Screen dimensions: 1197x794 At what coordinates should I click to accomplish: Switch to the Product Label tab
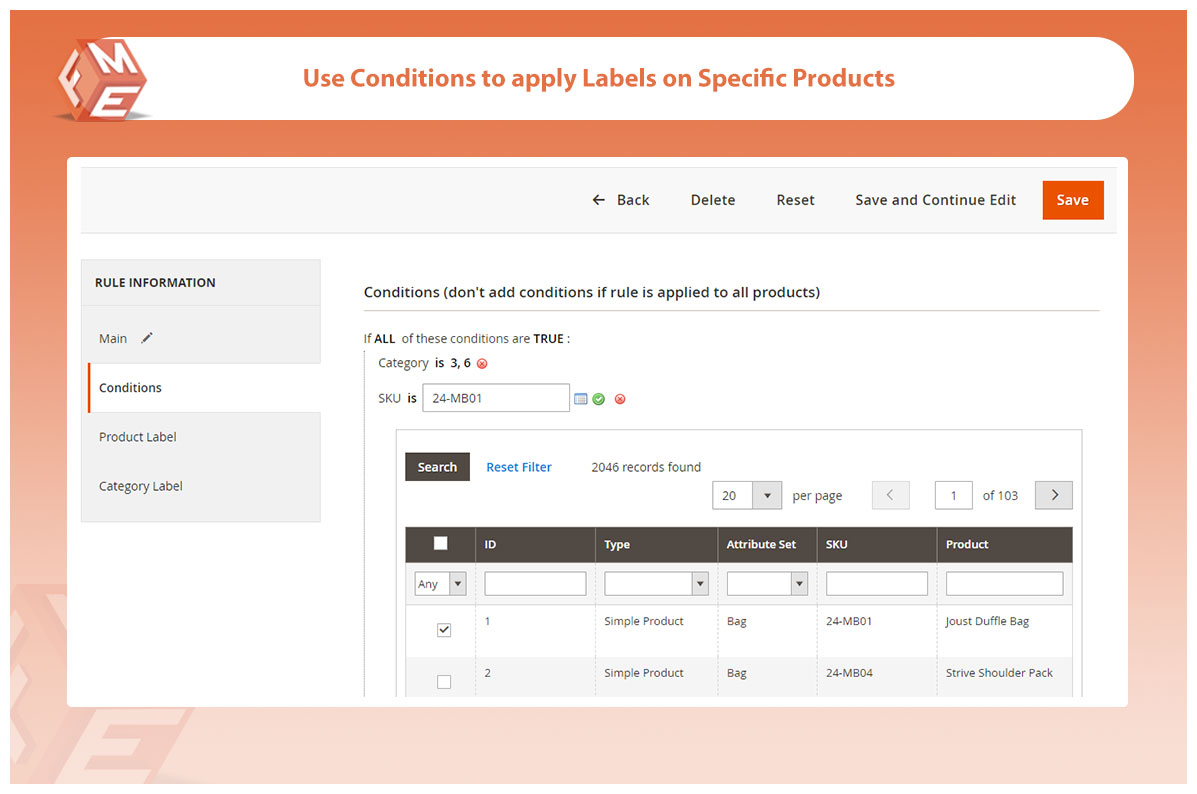pyautogui.click(x=138, y=437)
